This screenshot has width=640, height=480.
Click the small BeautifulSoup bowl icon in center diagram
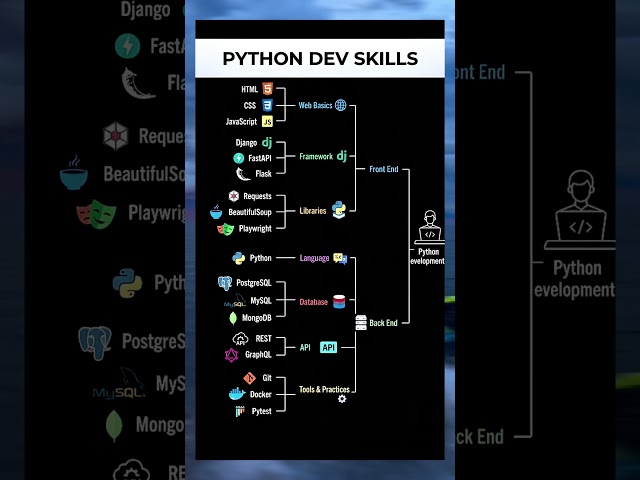(x=216, y=212)
